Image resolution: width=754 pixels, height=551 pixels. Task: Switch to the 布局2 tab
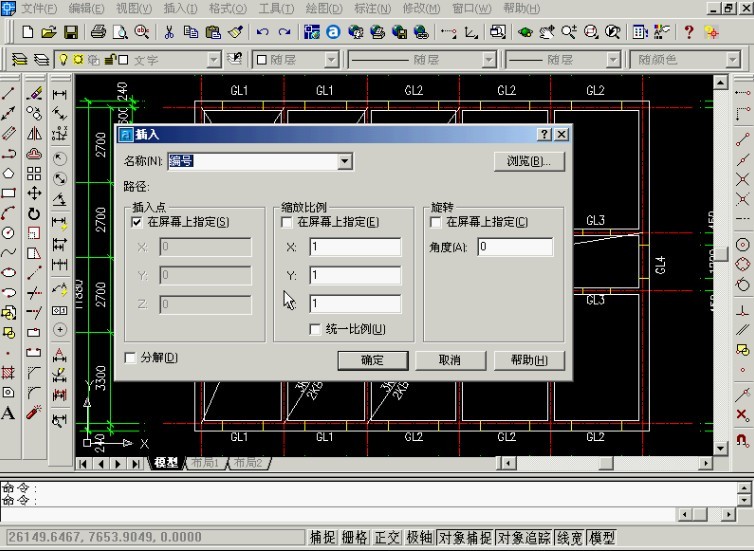point(248,463)
